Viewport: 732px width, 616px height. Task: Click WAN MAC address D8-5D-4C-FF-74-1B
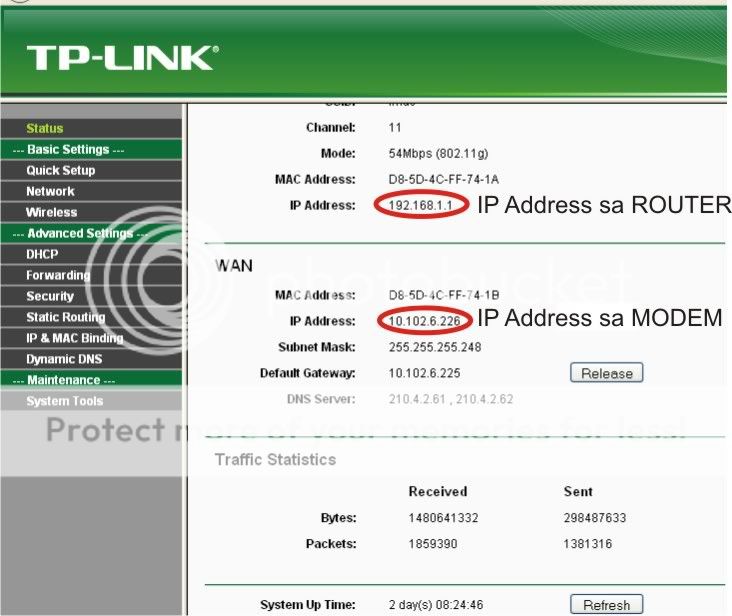click(x=443, y=295)
